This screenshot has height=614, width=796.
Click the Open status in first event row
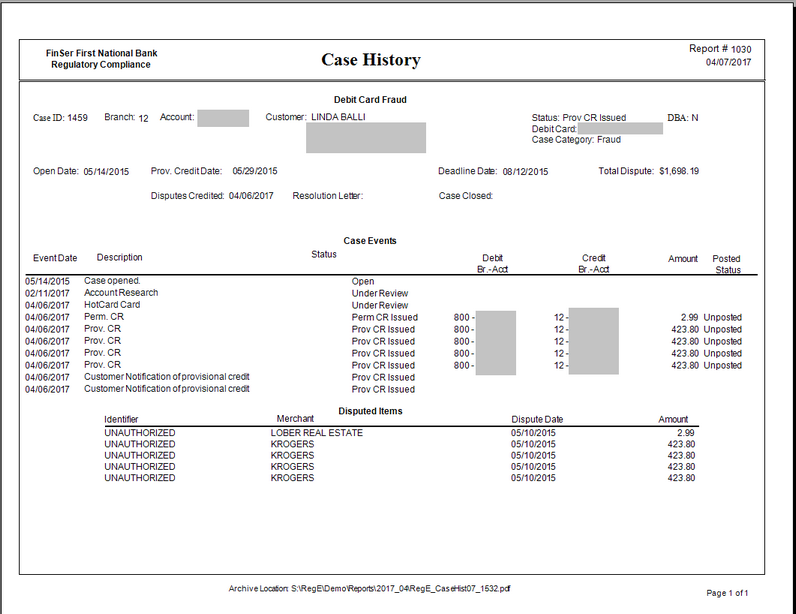(363, 281)
